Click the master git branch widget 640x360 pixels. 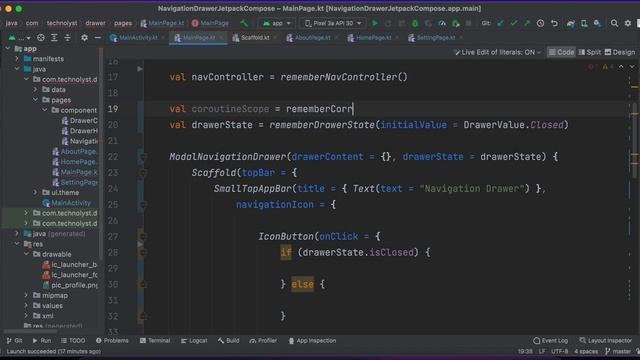pos(618,351)
